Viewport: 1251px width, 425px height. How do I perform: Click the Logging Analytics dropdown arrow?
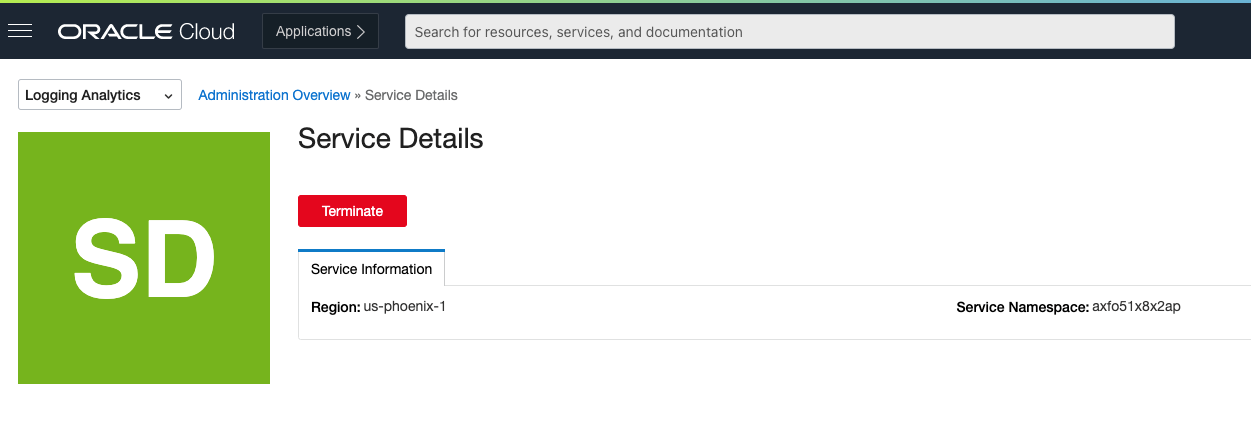(x=167, y=96)
